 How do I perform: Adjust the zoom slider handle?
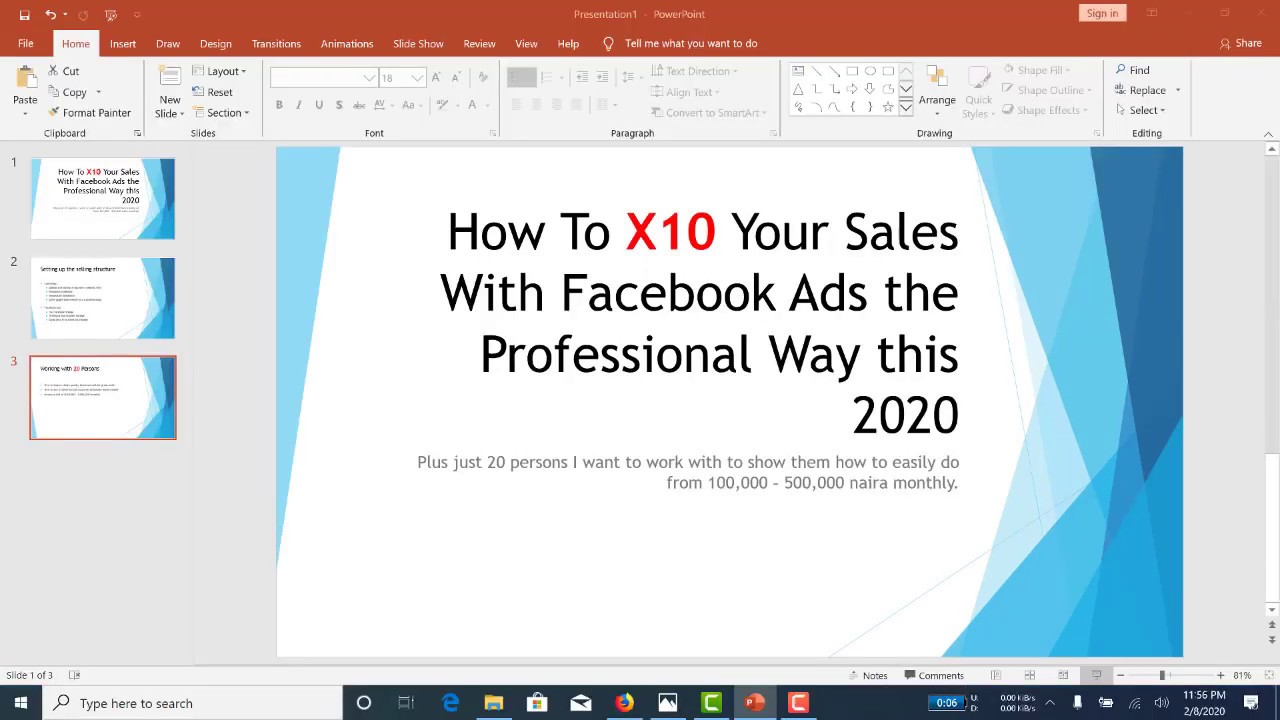pyautogui.click(x=1162, y=676)
